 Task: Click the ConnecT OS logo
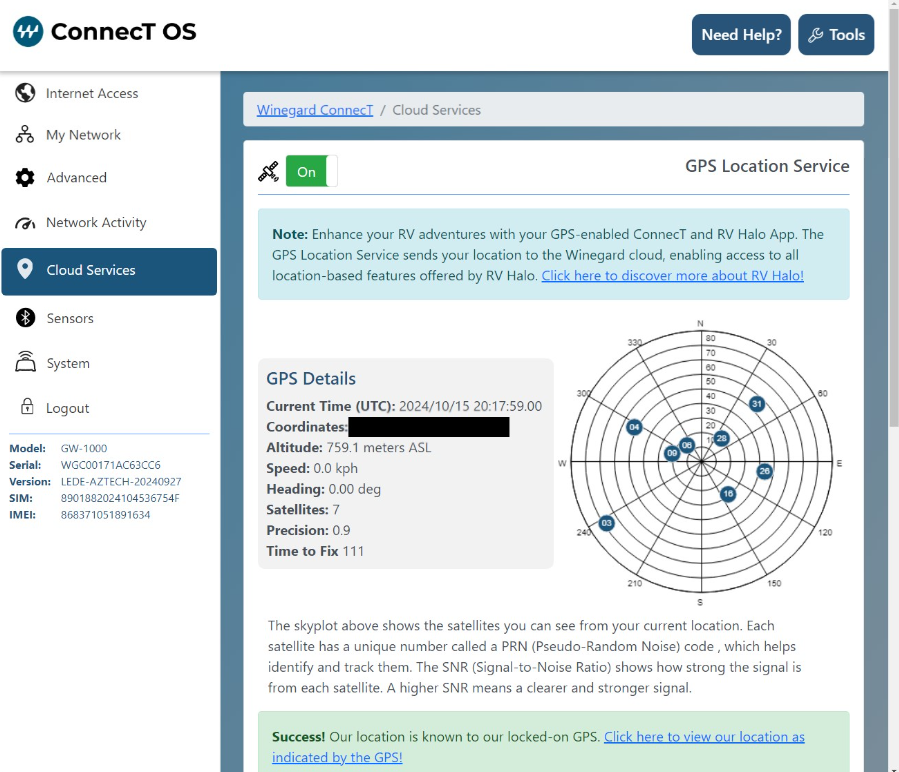103,31
